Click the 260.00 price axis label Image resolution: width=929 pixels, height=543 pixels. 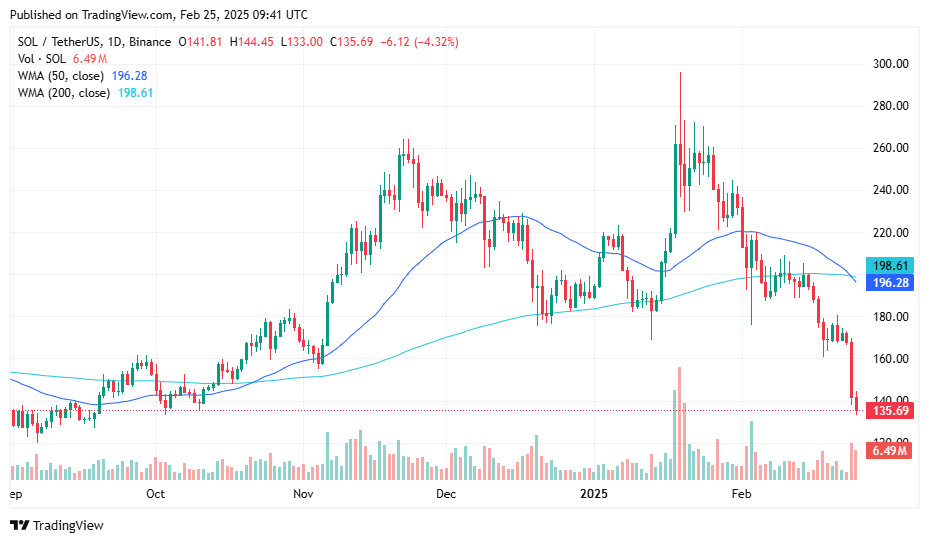[890, 148]
